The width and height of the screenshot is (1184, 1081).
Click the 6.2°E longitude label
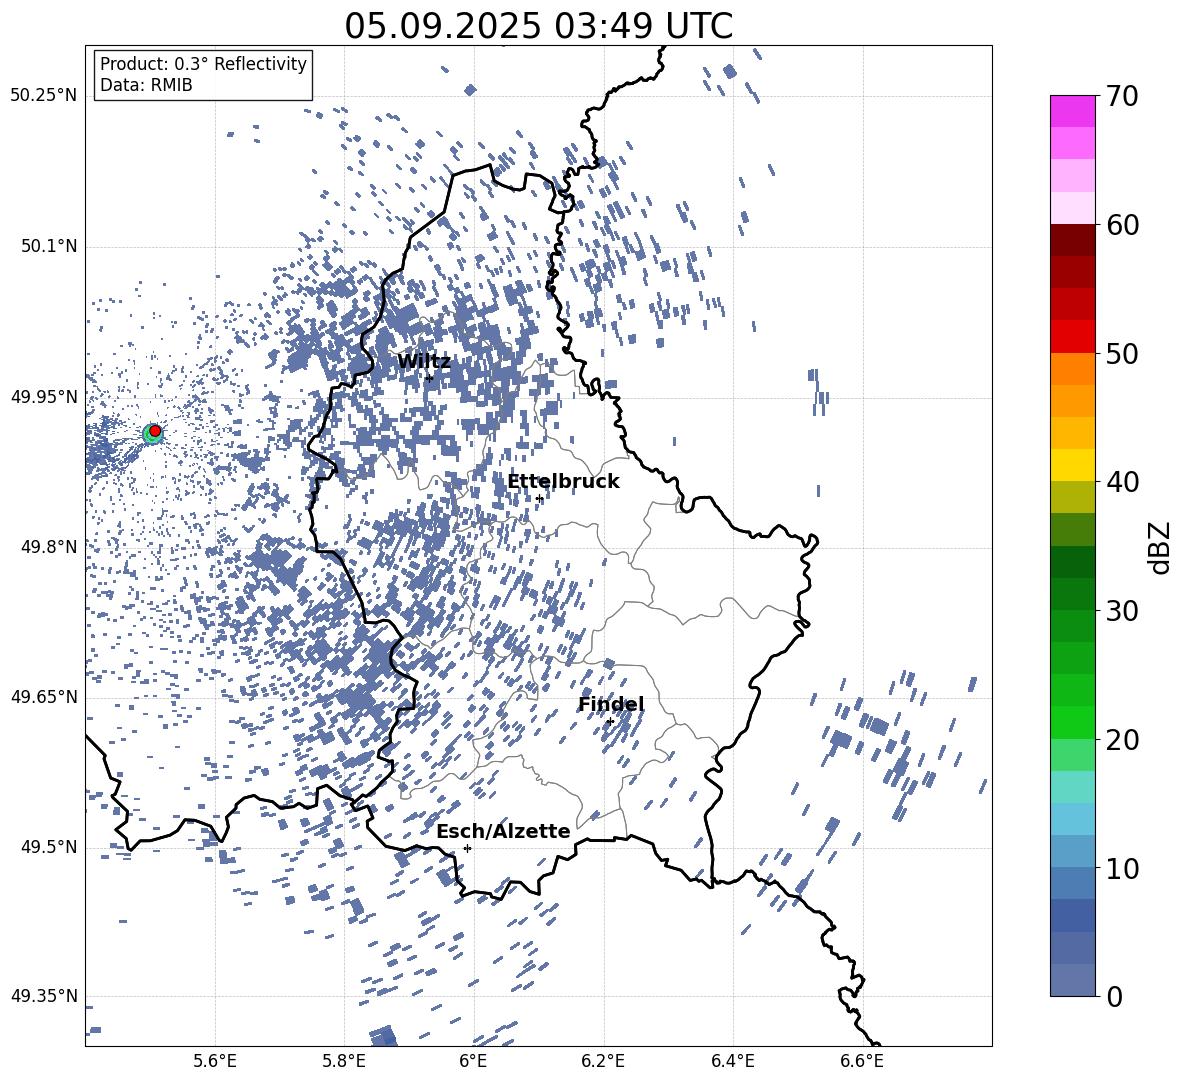pyautogui.click(x=603, y=1061)
